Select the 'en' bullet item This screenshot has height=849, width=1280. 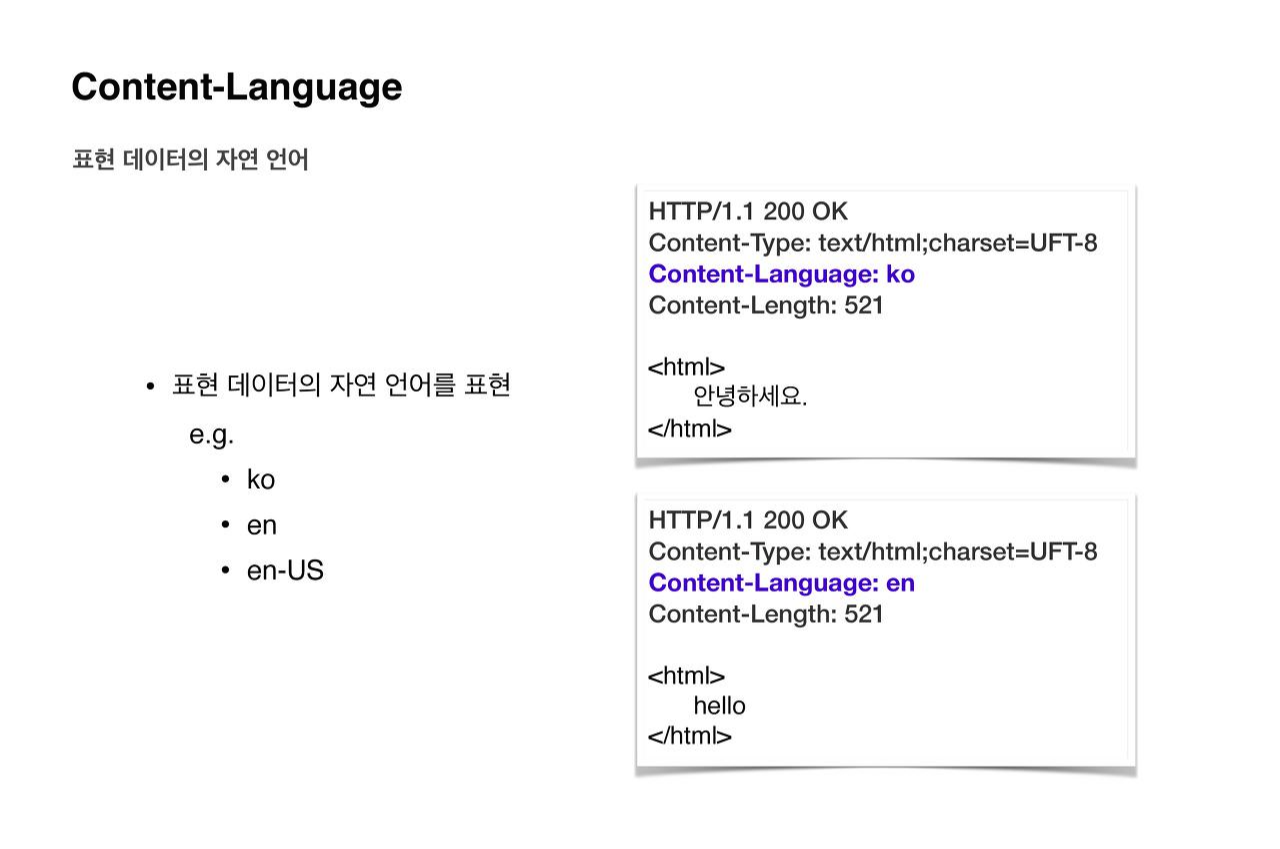[262, 526]
